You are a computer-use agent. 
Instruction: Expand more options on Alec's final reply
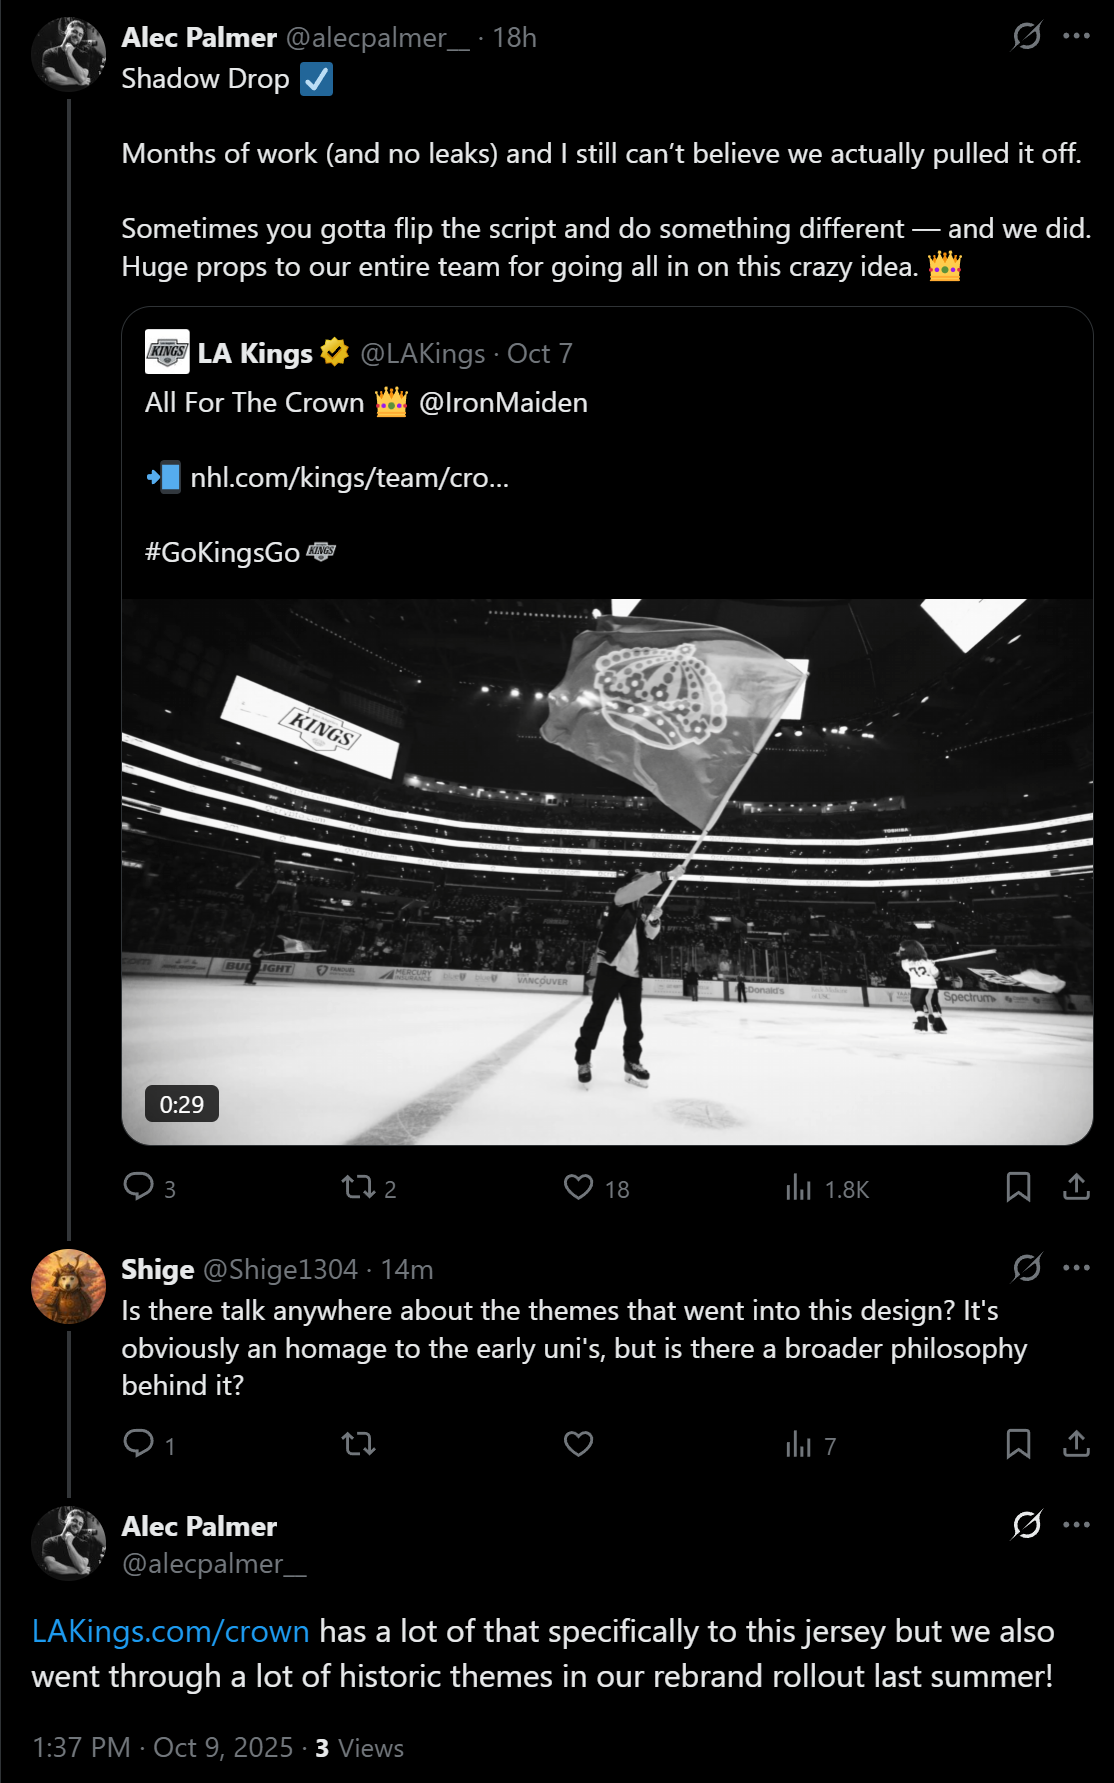coord(1077,1525)
